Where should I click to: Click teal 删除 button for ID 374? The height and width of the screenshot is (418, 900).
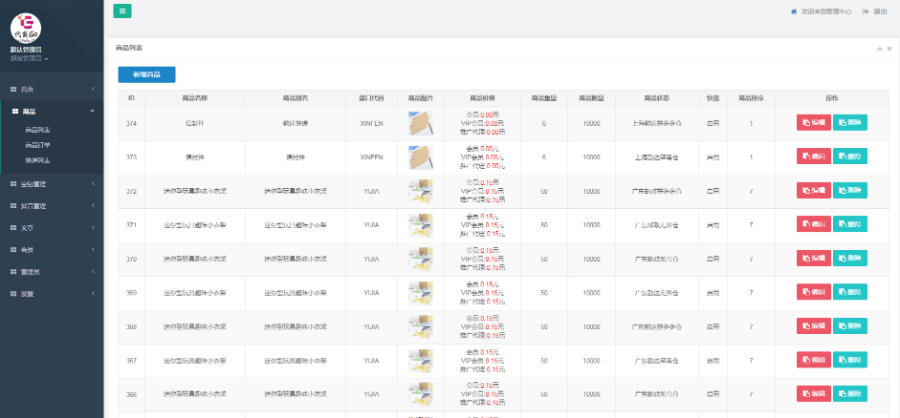(850, 122)
